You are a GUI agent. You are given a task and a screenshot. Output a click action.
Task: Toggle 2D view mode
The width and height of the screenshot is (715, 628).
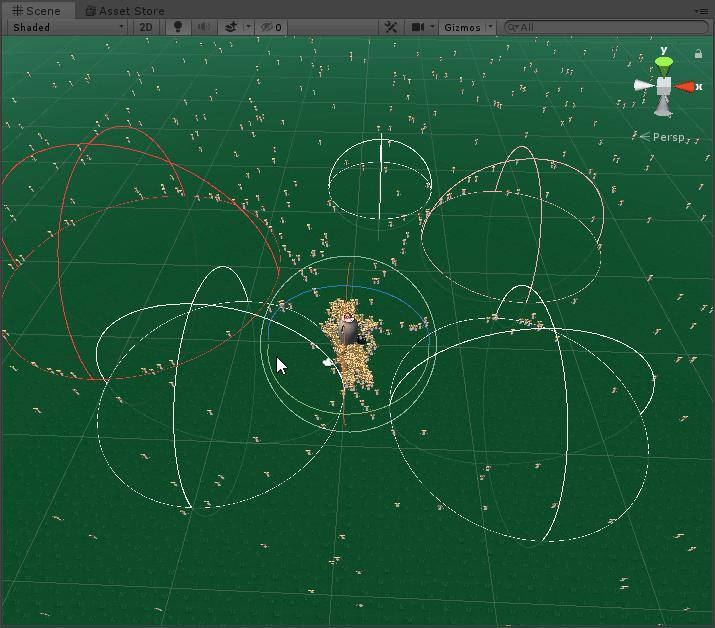point(146,27)
